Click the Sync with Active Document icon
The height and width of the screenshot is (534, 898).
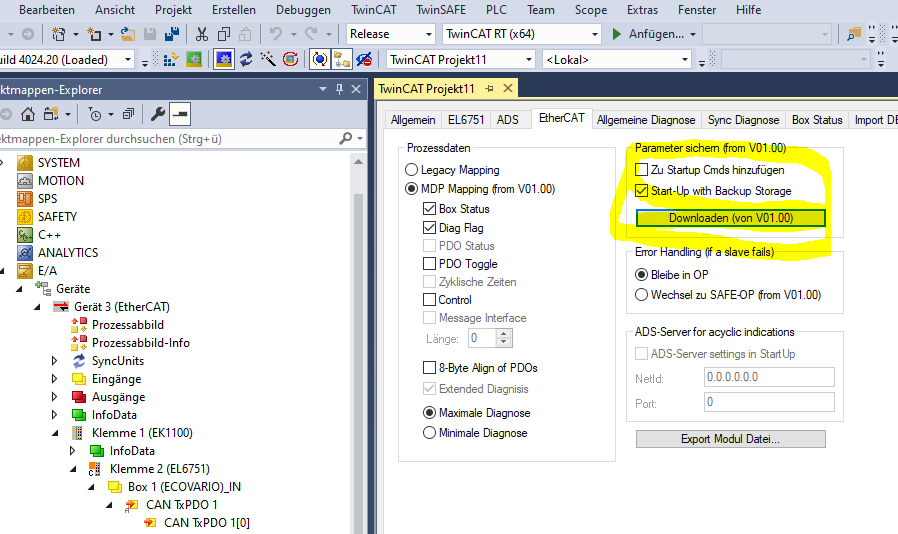tap(51, 115)
